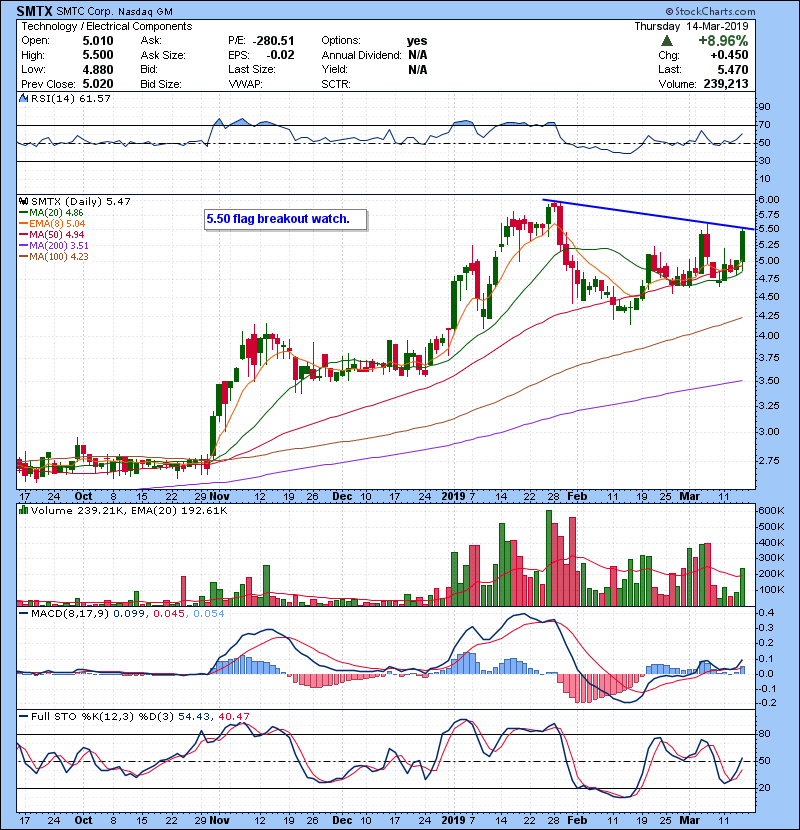Image resolution: width=800 pixels, height=830 pixels.
Task: Click the P/E -280.51 value
Action: [x=273, y=41]
